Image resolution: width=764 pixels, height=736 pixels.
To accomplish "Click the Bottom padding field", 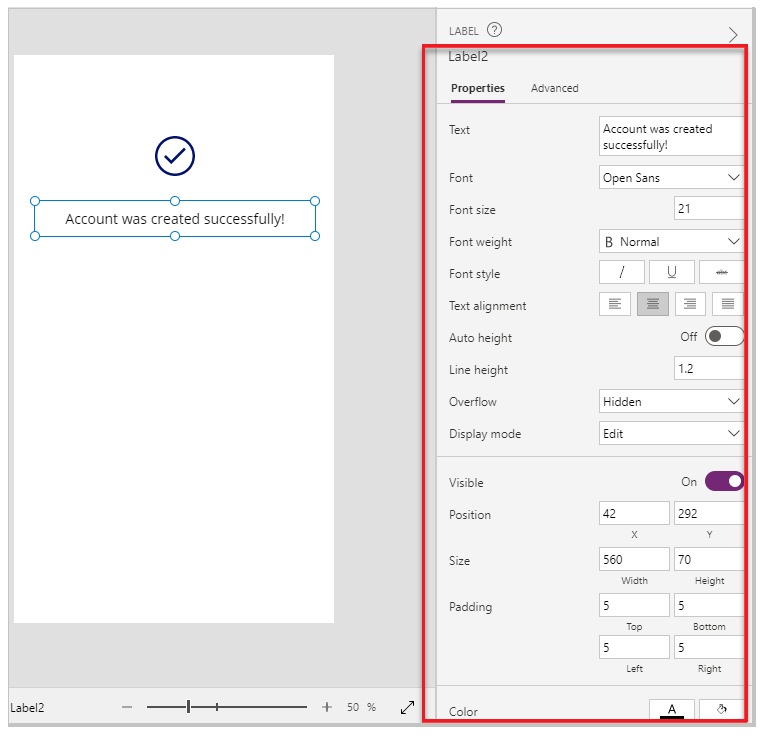I will coord(709,605).
